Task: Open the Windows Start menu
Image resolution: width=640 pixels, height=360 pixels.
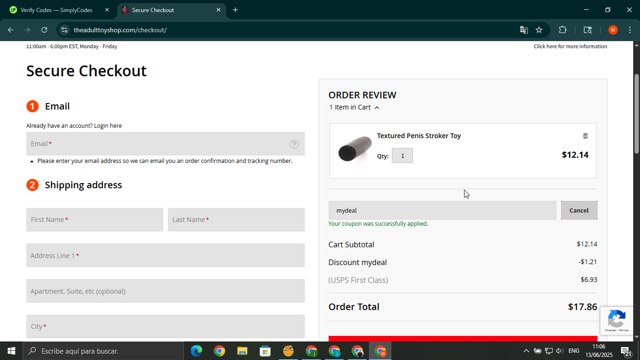Action: tap(11, 351)
